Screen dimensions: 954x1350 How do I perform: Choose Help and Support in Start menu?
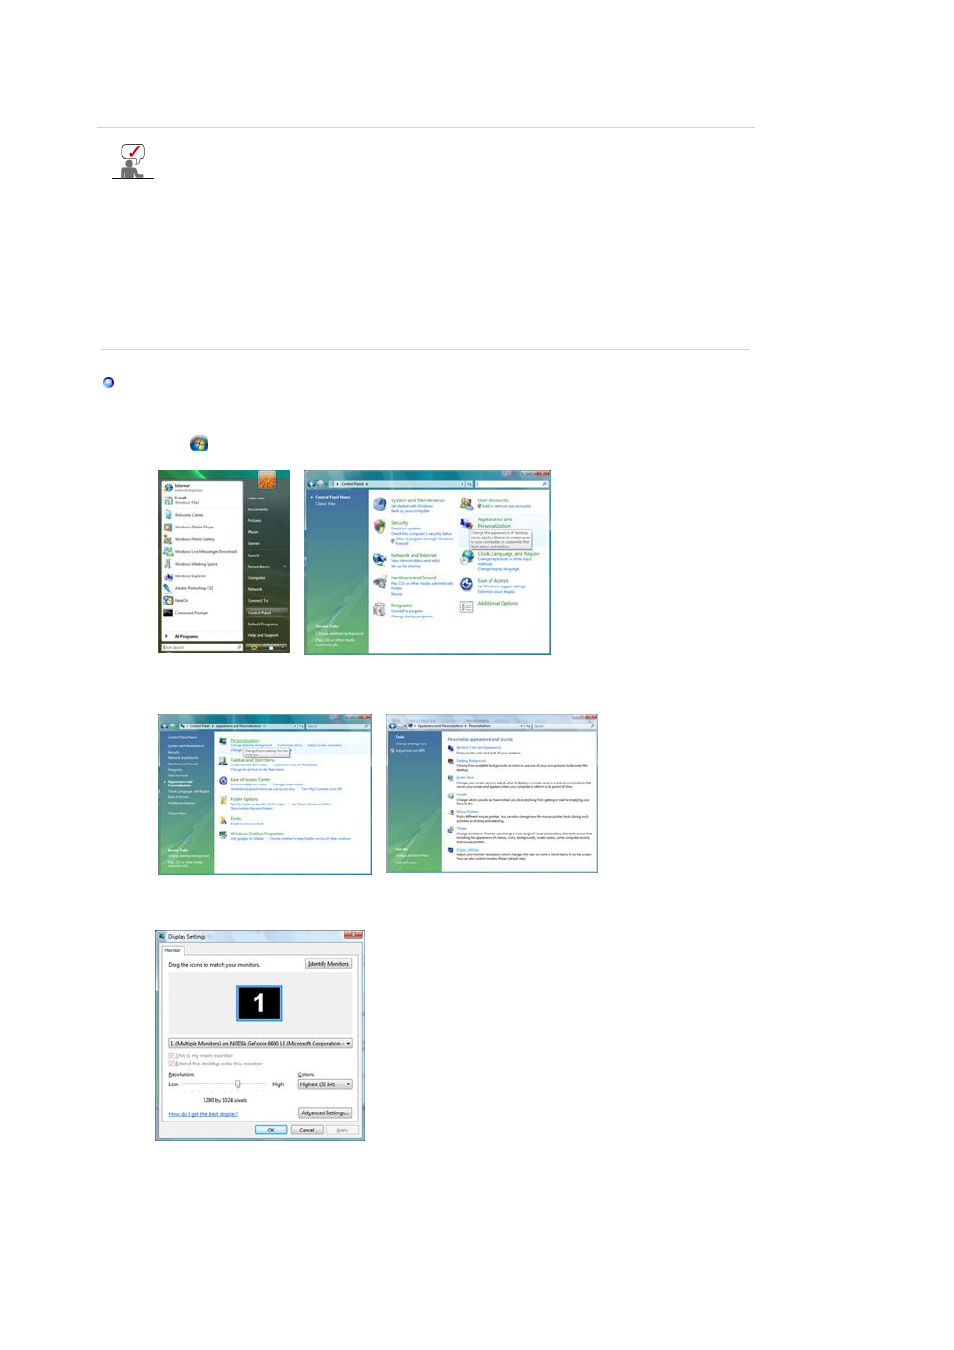pyautogui.click(x=263, y=635)
